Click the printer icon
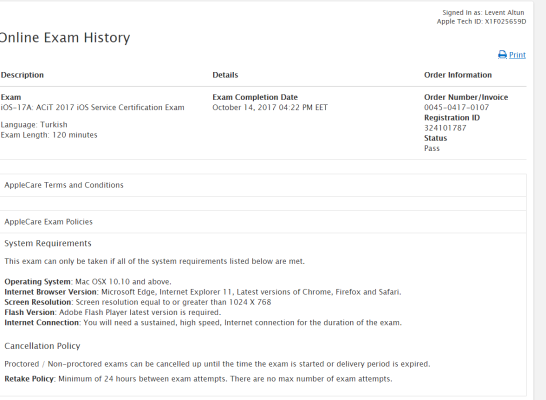The image size is (546, 400). click(x=502, y=55)
